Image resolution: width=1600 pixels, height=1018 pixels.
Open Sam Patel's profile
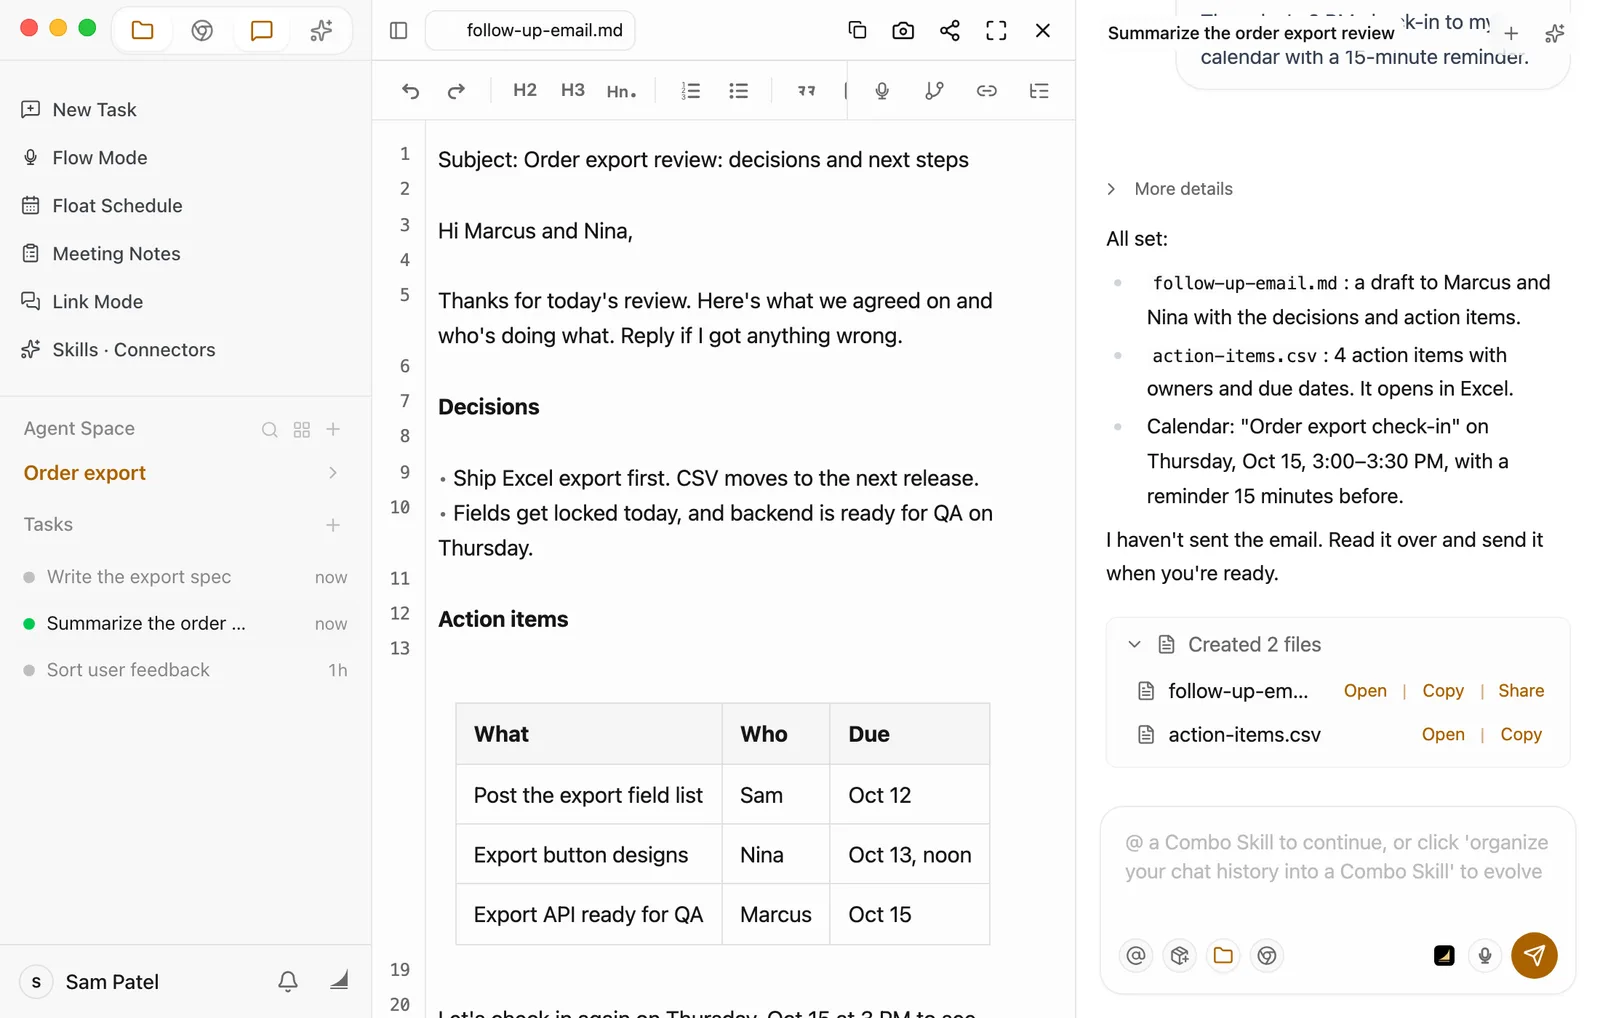tap(90, 982)
